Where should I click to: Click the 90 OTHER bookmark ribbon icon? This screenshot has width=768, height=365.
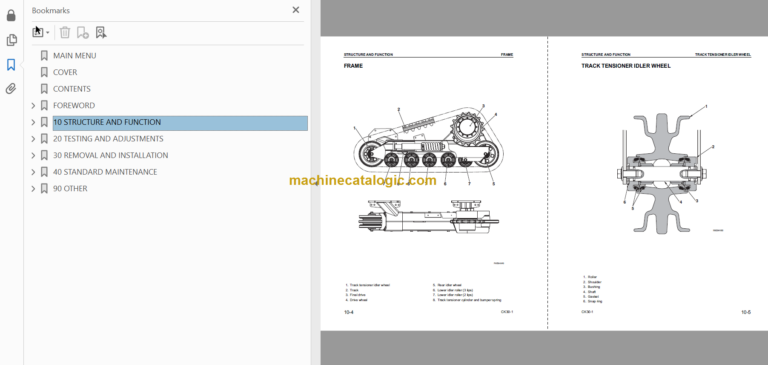(44, 189)
